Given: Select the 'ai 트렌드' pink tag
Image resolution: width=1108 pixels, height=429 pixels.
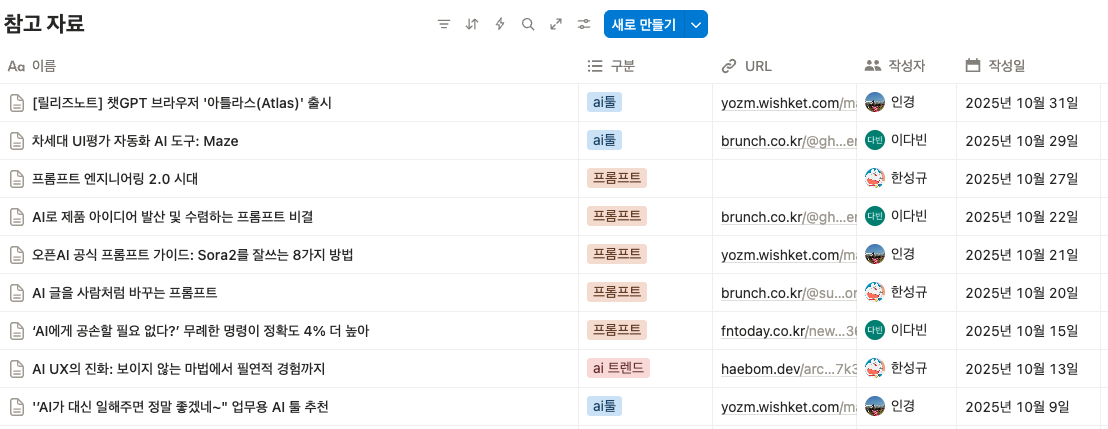Looking at the screenshot, I should 618,368.
